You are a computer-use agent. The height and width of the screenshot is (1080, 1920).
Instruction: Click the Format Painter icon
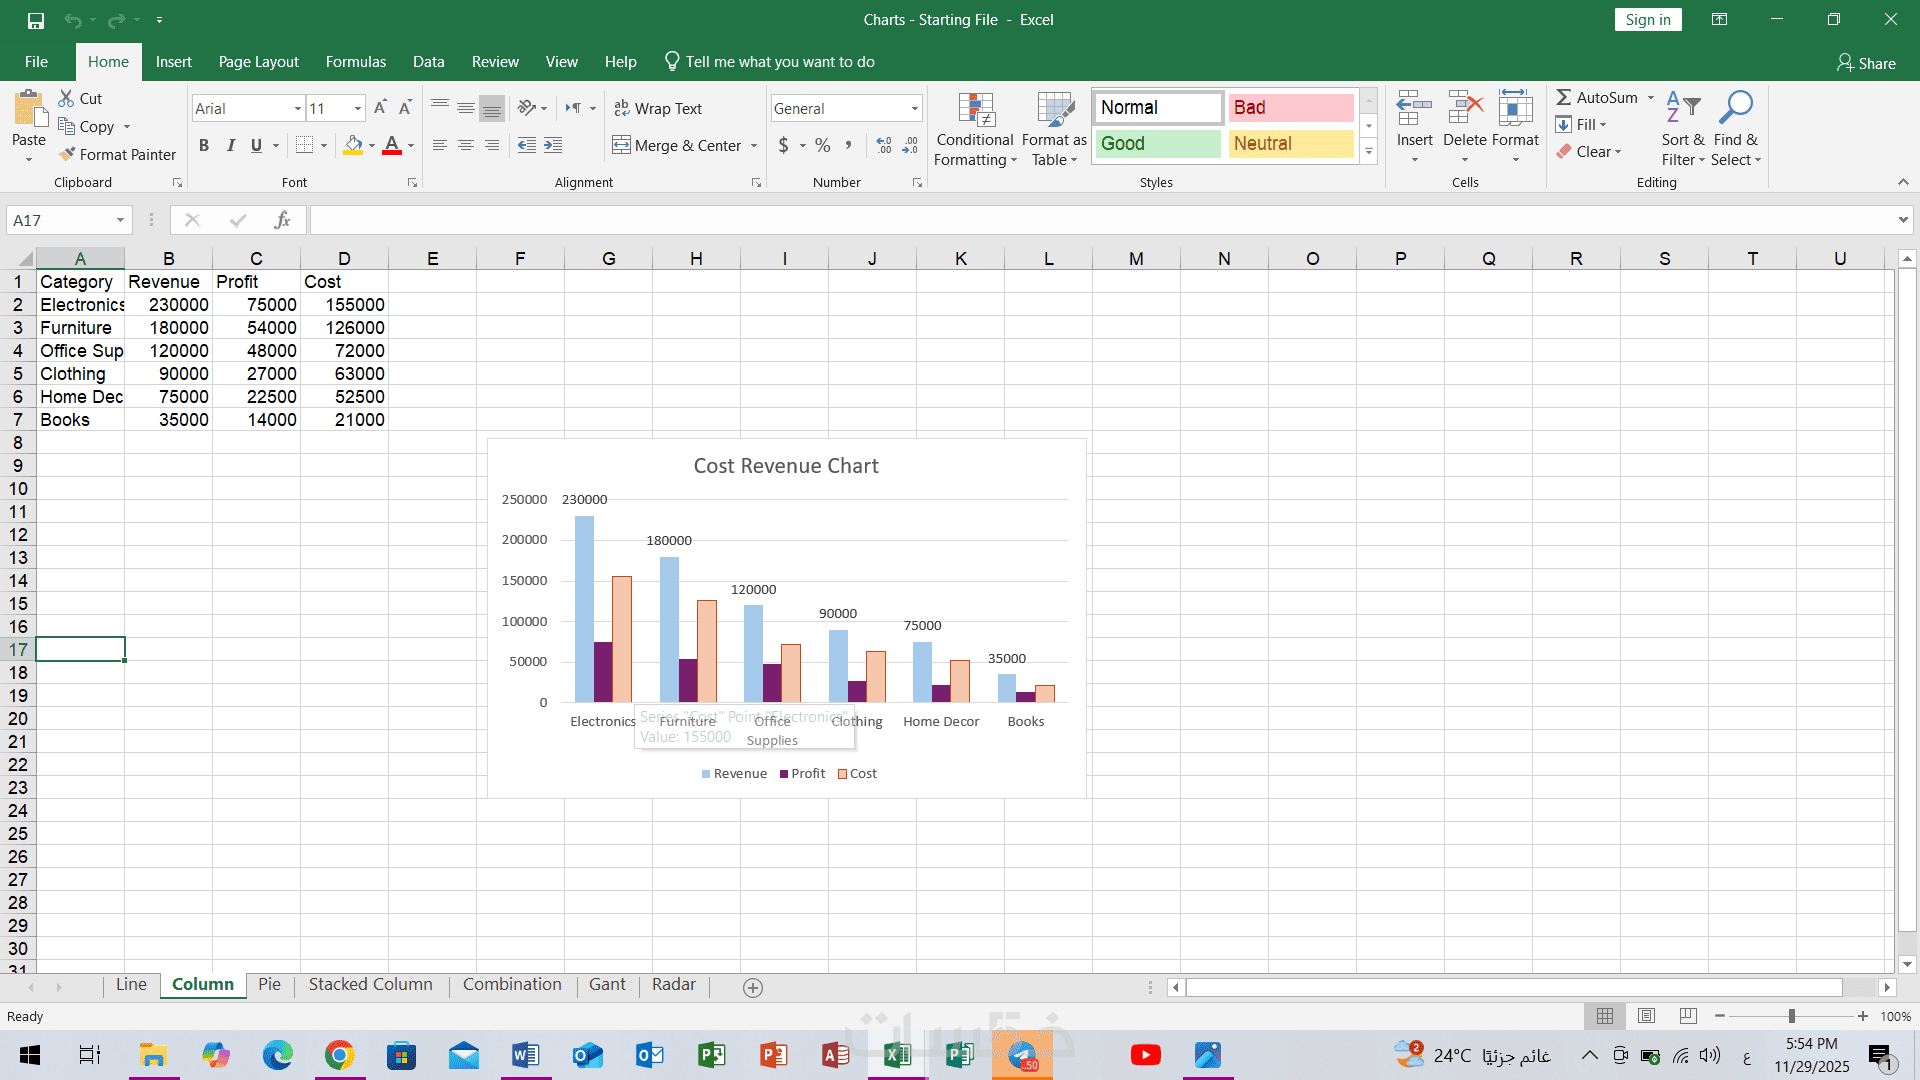(68, 154)
